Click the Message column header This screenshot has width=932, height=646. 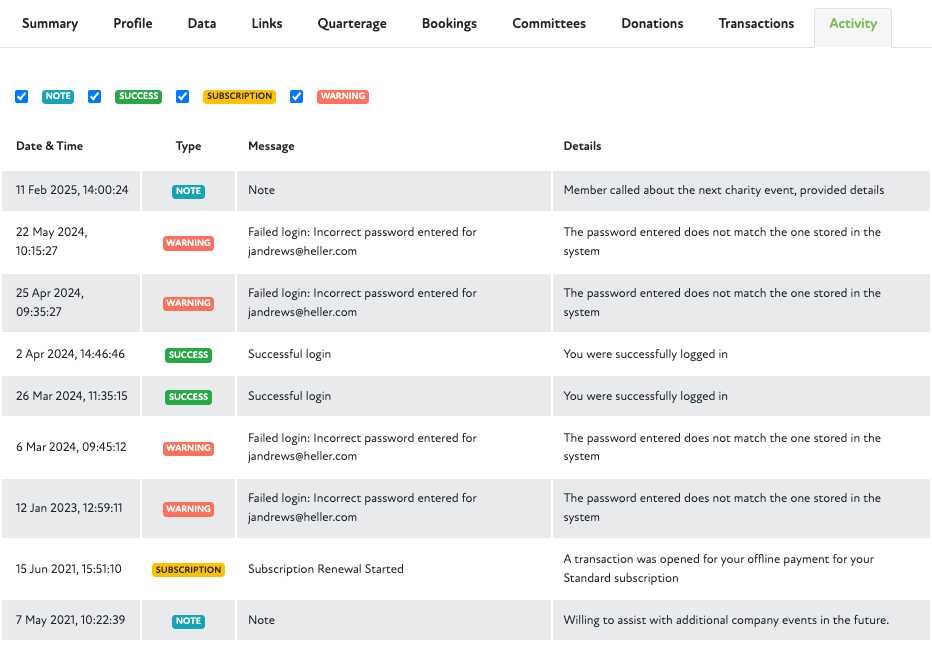(271, 146)
